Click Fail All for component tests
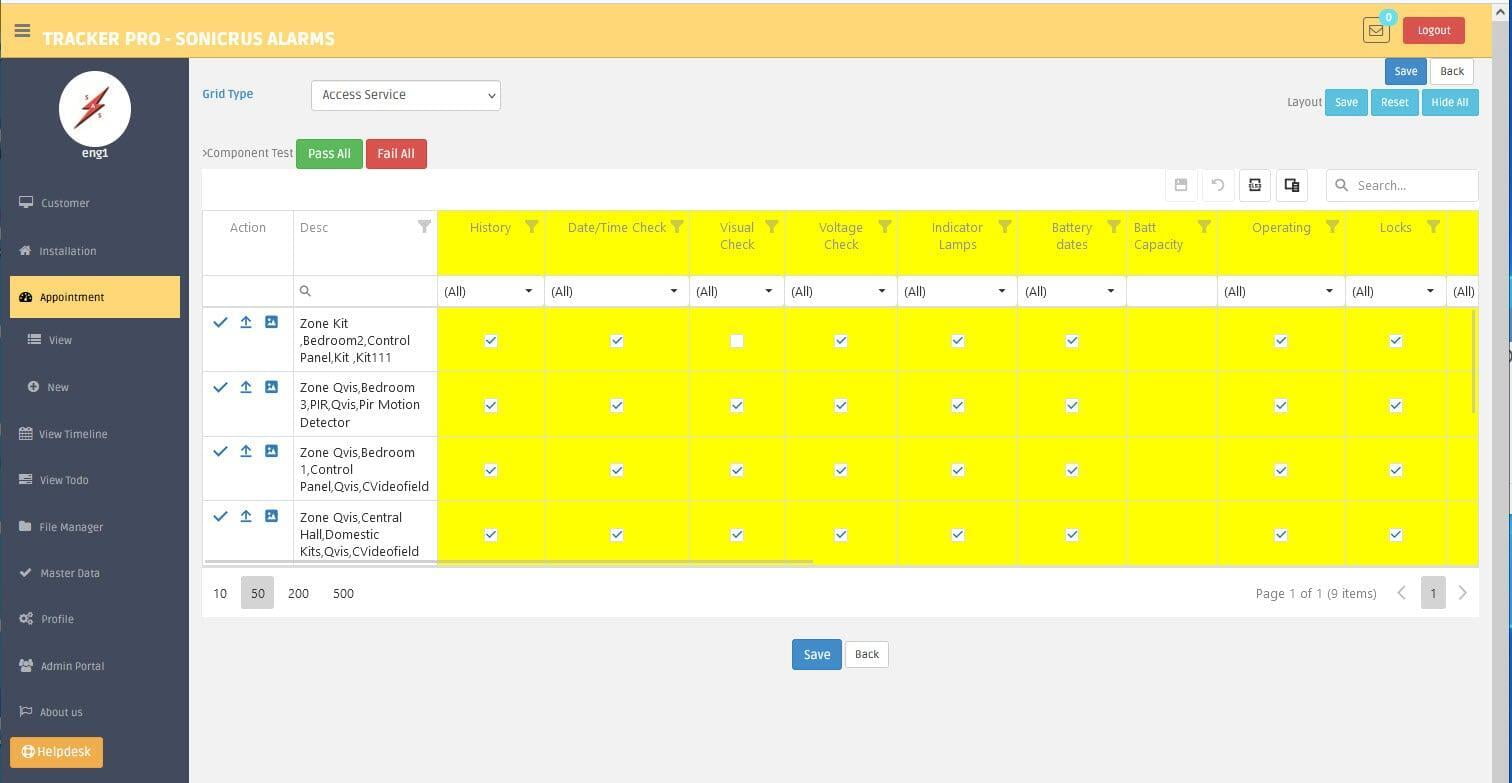This screenshot has height=783, width=1512. [396, 153]
